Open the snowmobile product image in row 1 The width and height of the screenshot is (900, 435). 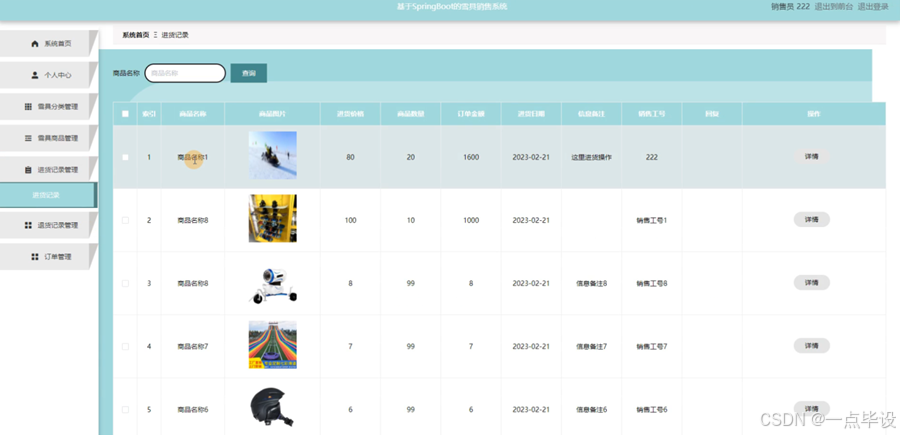pos(273,156)
